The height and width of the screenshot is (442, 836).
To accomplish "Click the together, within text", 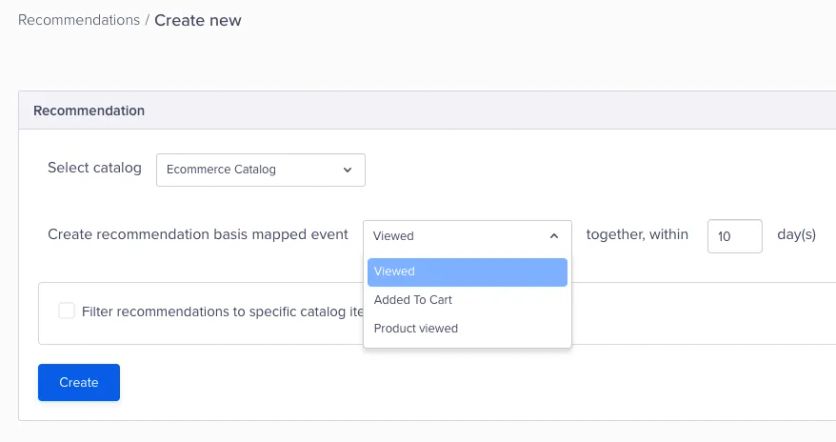I will (x=637, y=235).
